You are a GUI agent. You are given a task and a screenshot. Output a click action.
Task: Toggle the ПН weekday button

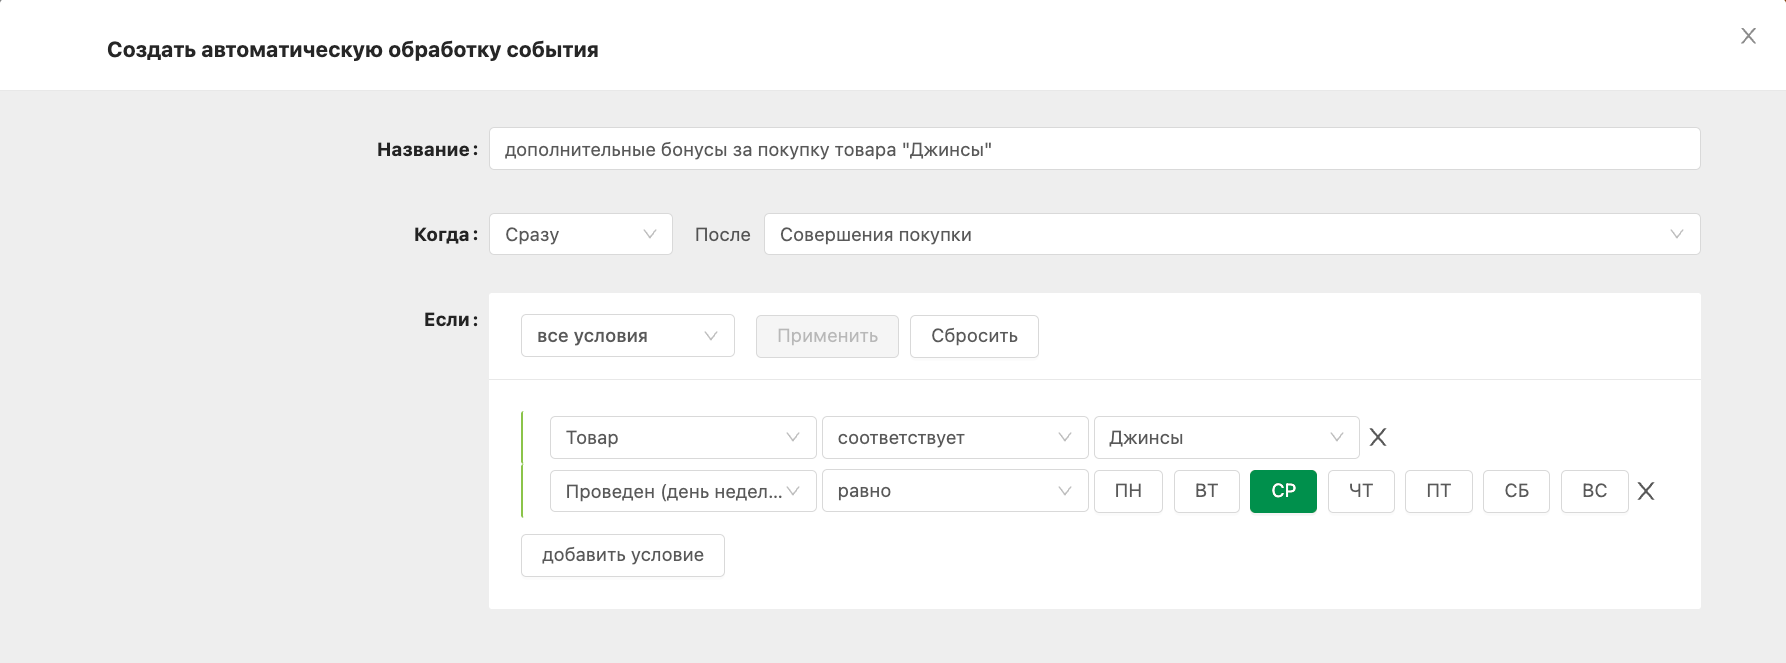pyautogui.click(x=1128, y=491)
